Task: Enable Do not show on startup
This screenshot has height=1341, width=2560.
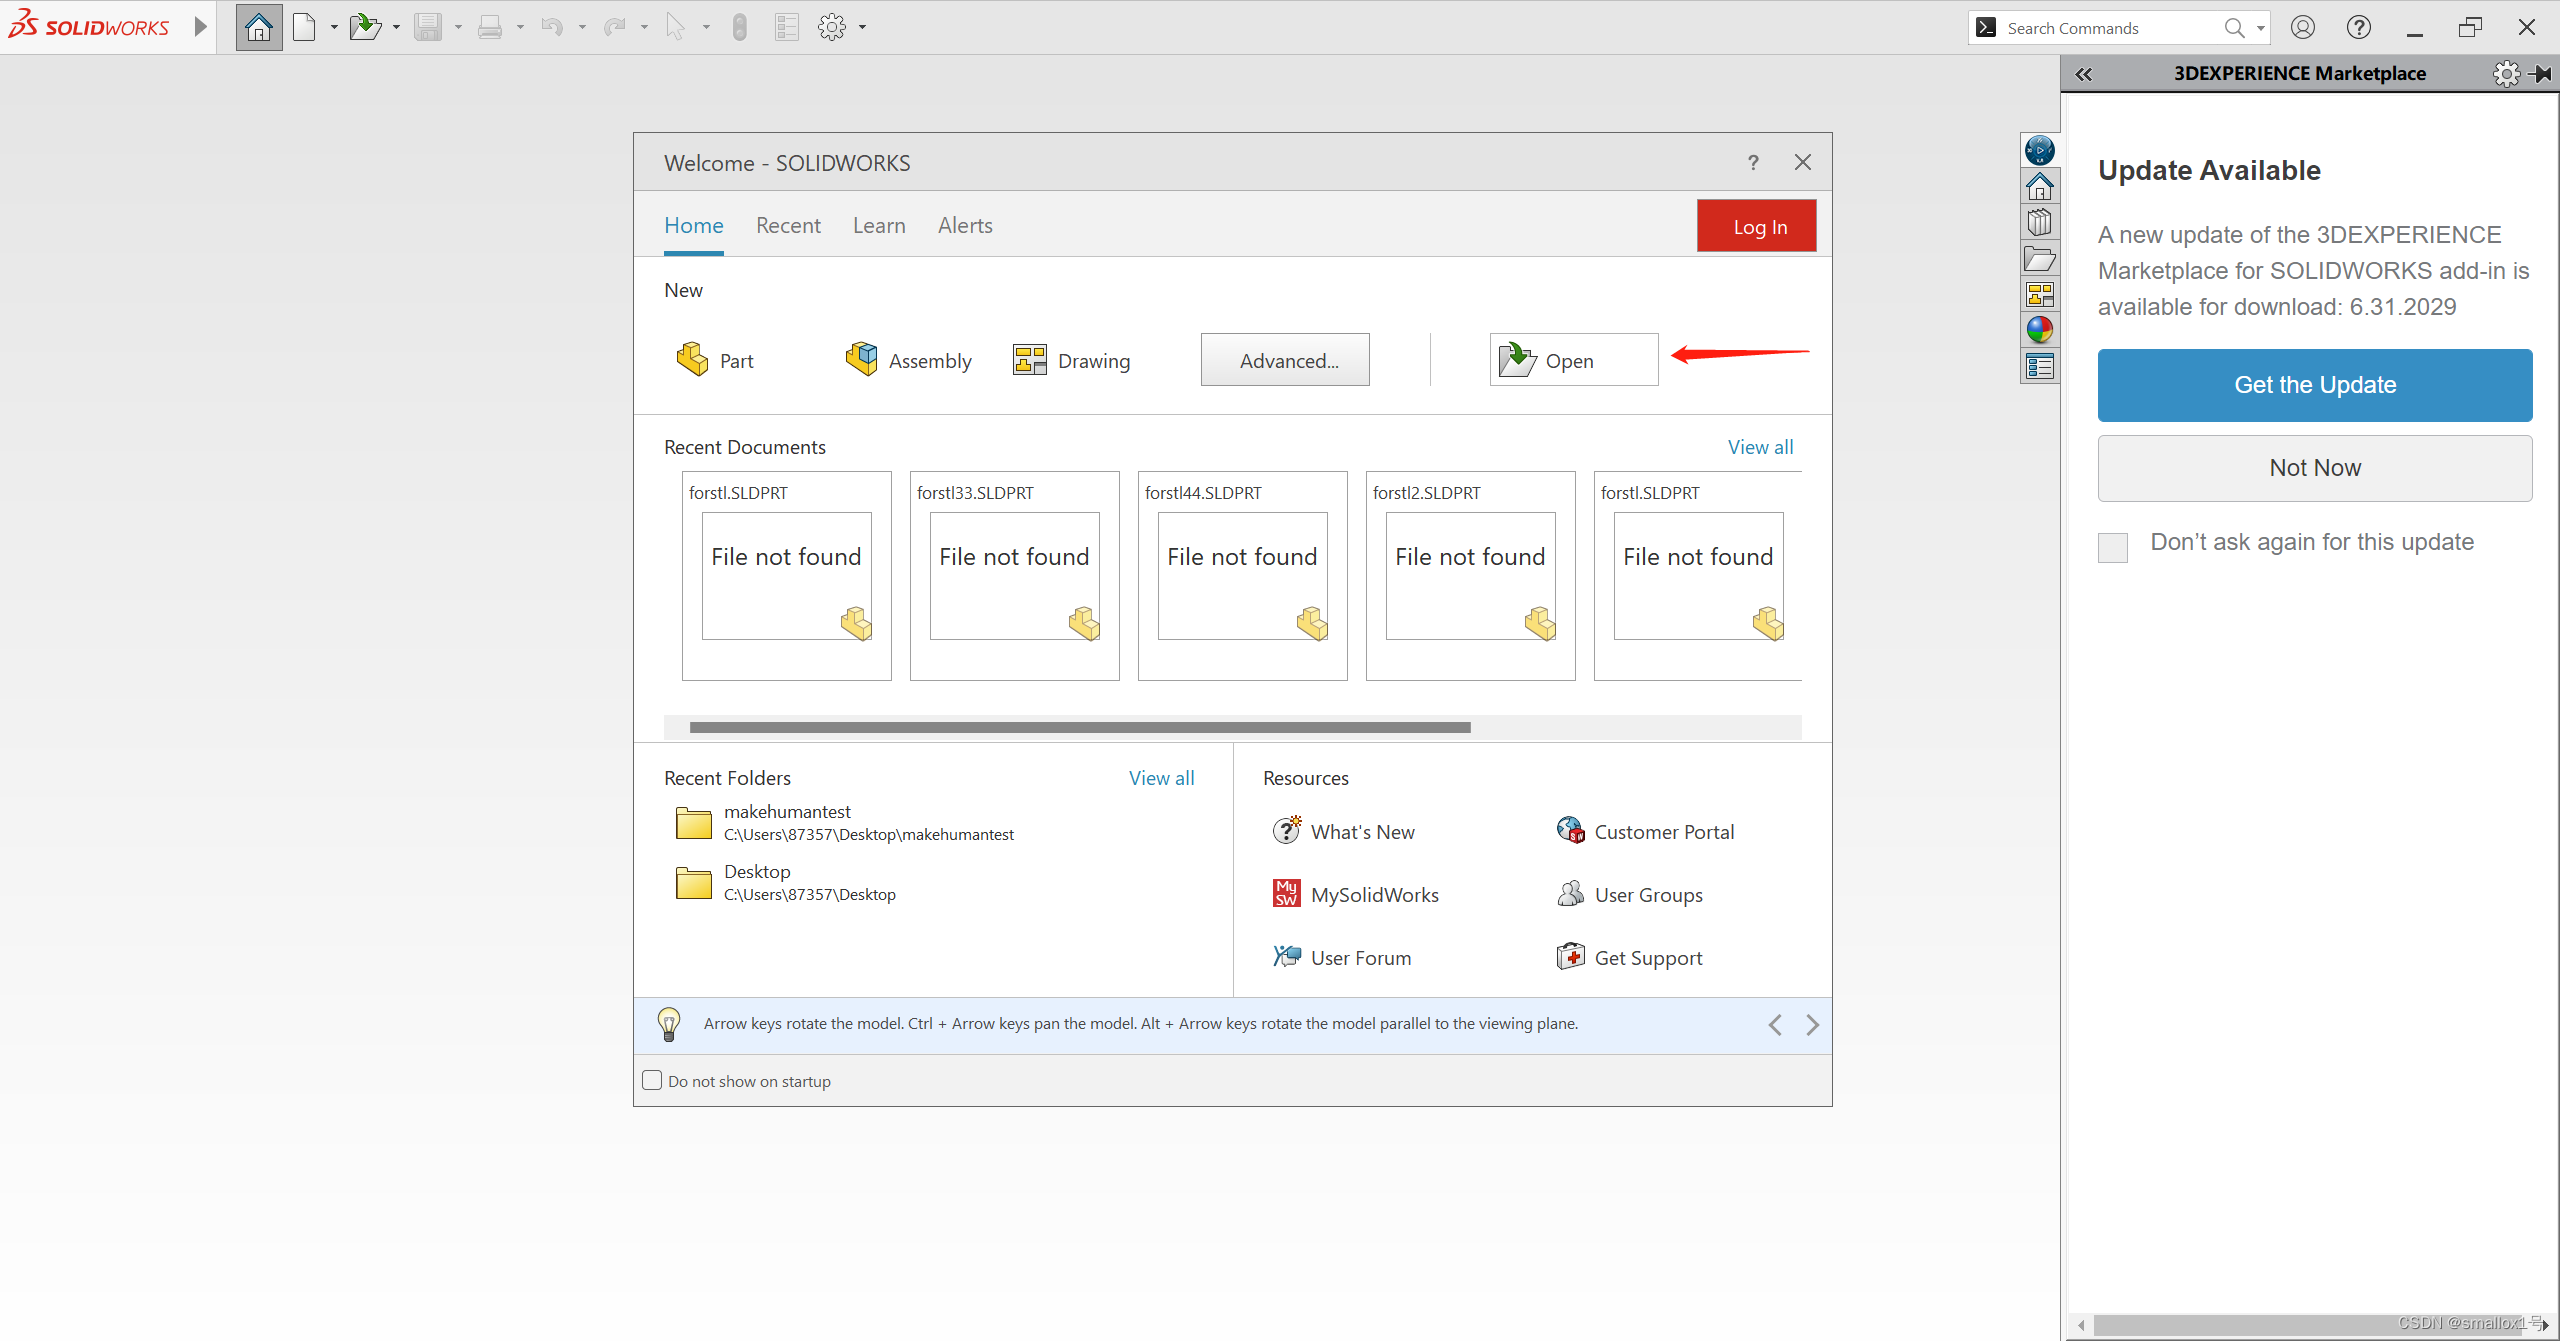Action: pyautogui.click(x=652, y=1080)
